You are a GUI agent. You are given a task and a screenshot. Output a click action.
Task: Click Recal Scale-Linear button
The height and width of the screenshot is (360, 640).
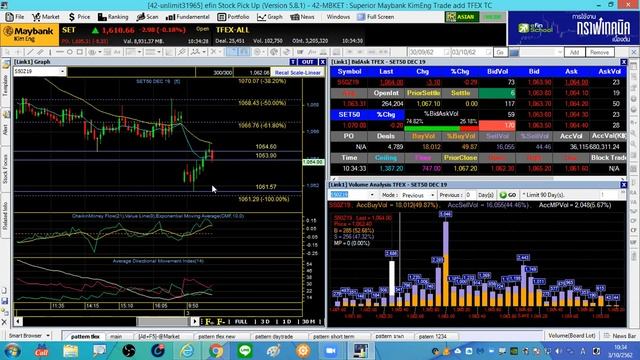[x=298, y=72]
